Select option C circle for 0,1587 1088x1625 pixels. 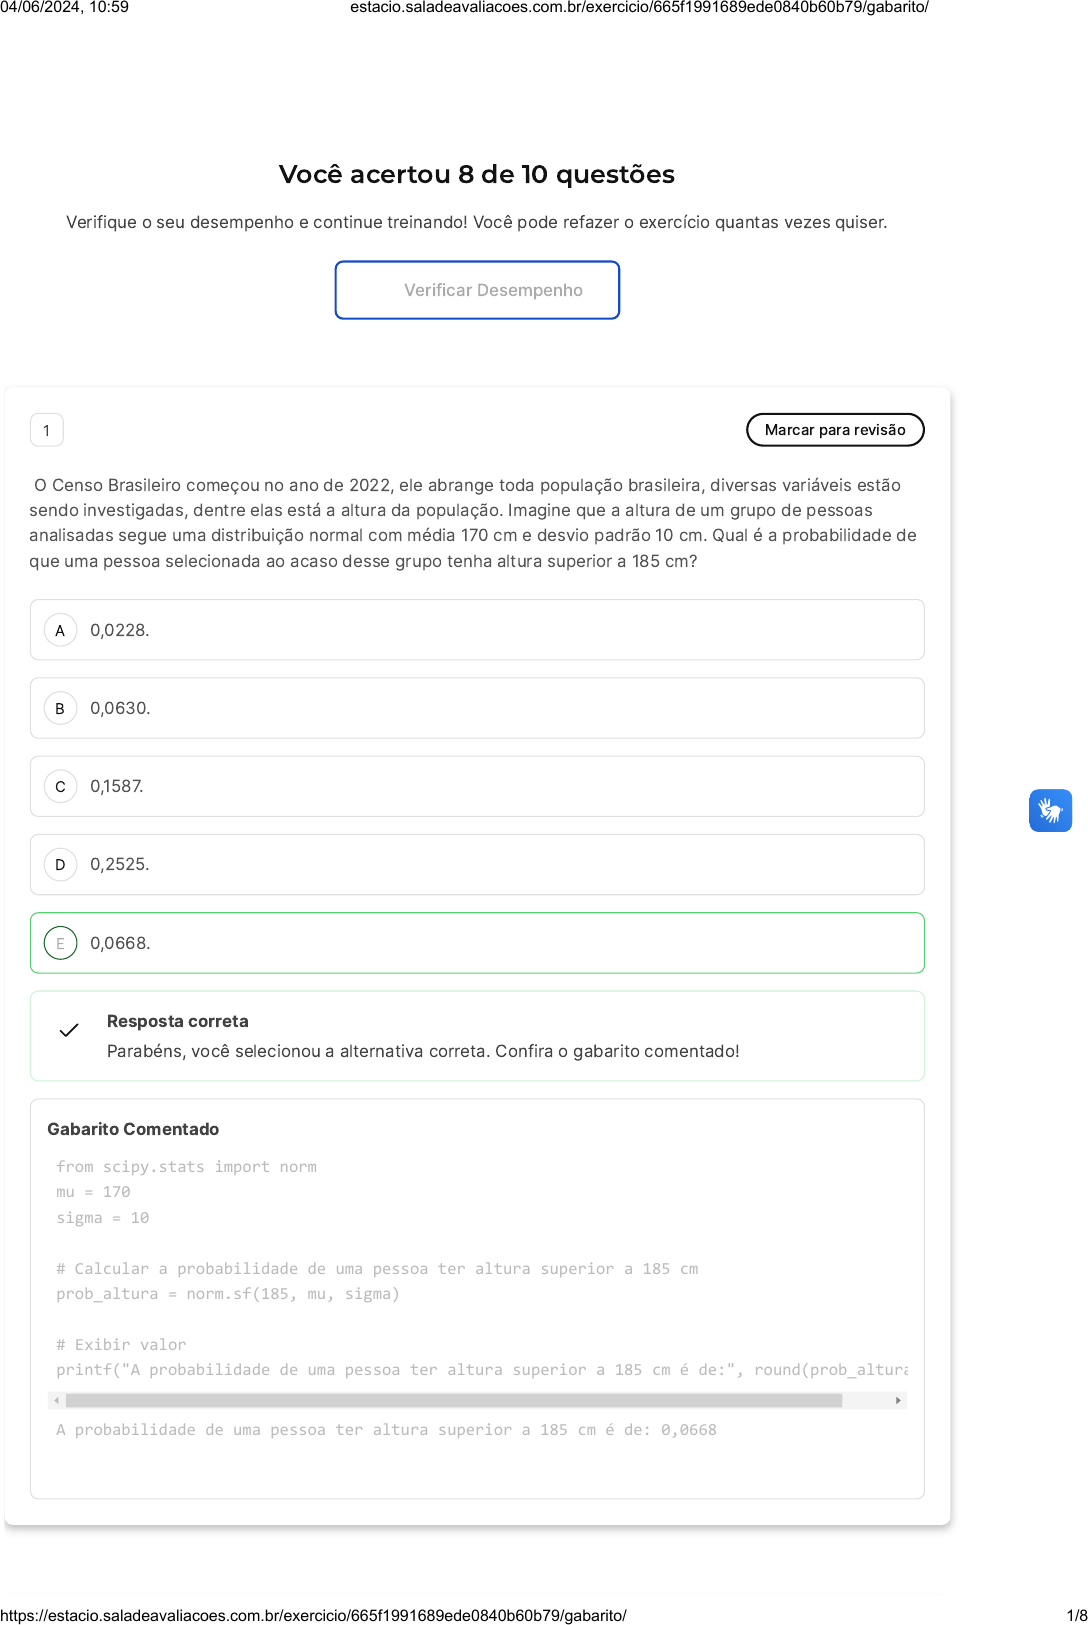coord(60,786)
